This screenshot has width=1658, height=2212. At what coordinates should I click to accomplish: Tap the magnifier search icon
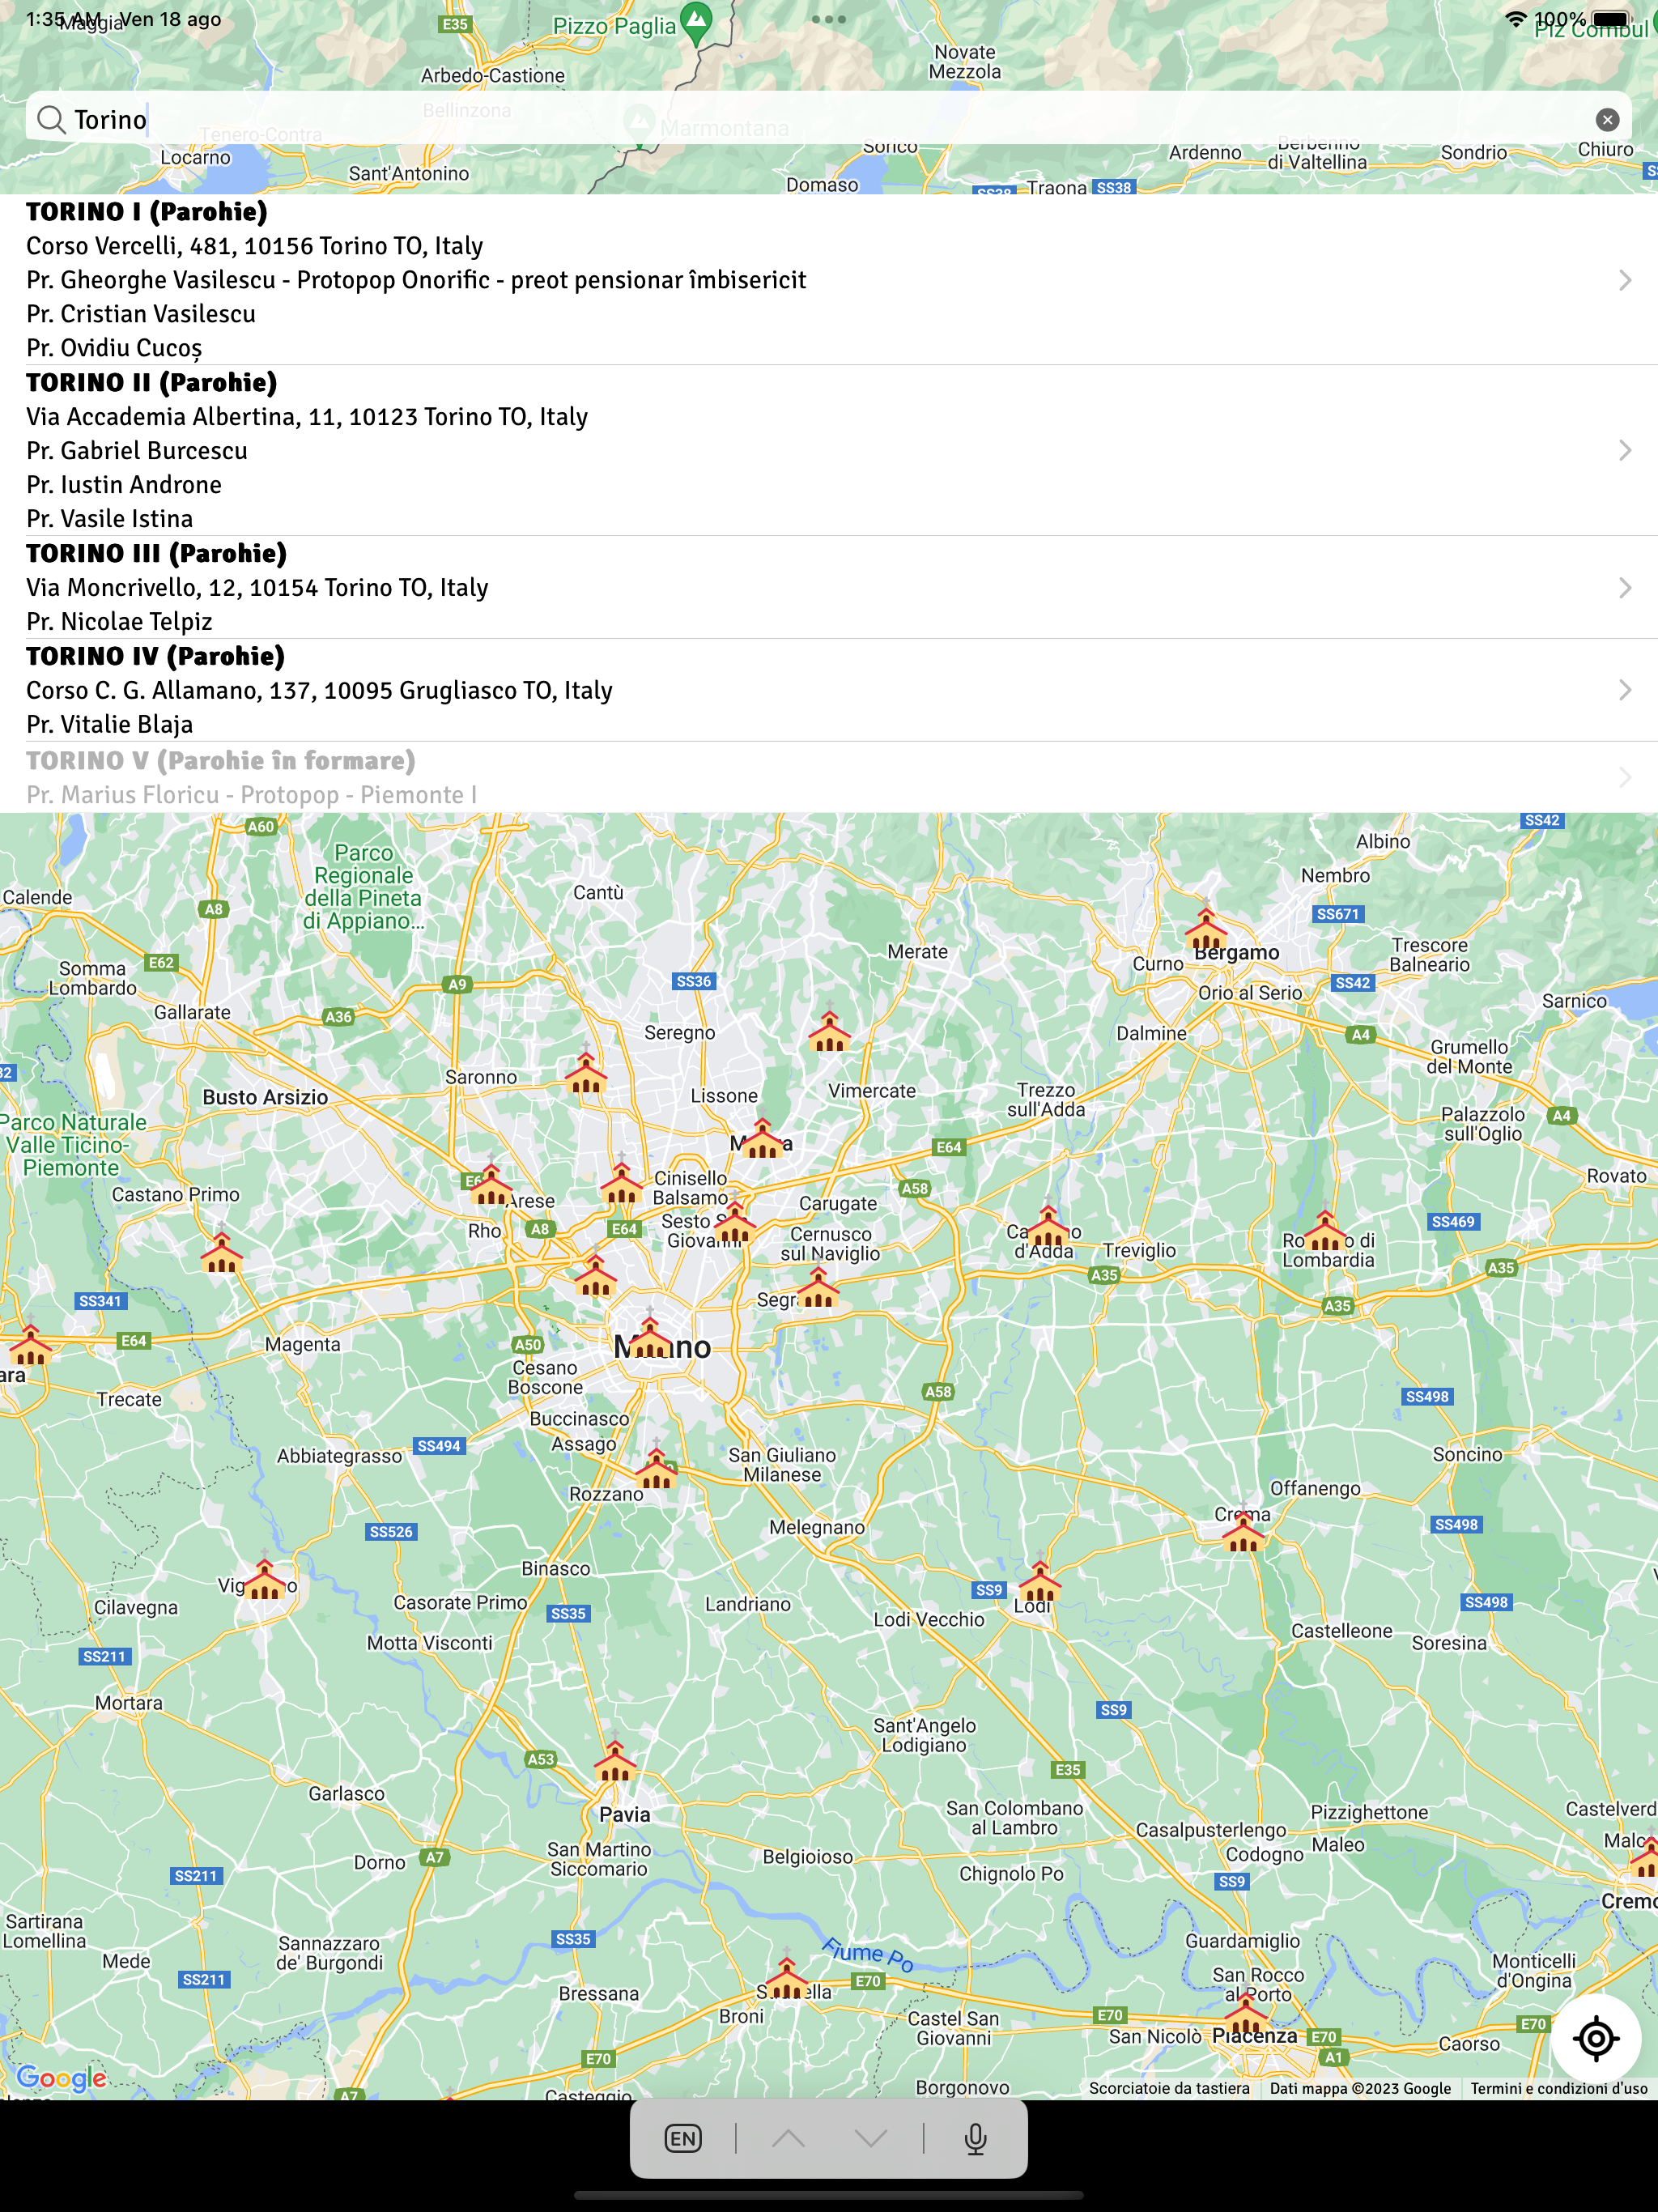(x=50, y=120)
